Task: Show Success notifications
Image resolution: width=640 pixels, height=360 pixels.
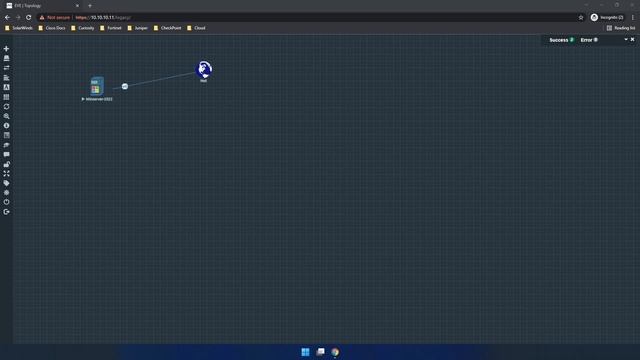Action: click(562, 40)
